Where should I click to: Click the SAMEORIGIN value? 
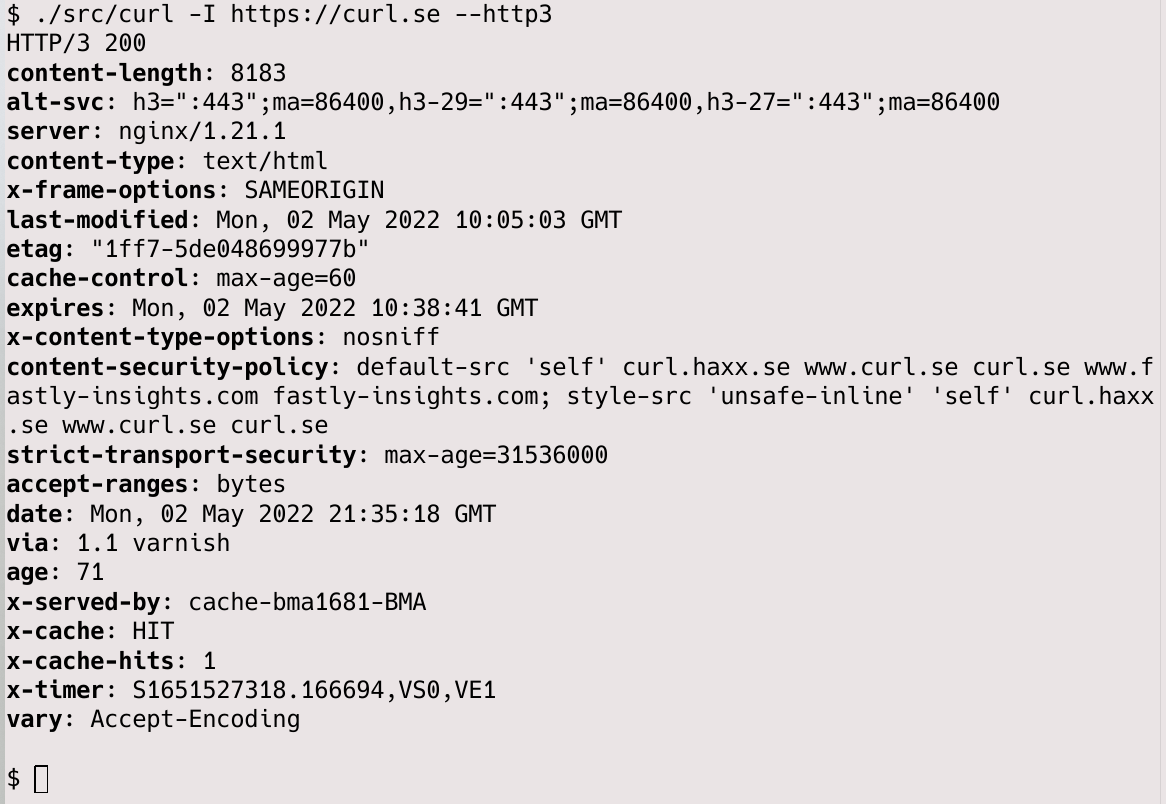(315, 190)
